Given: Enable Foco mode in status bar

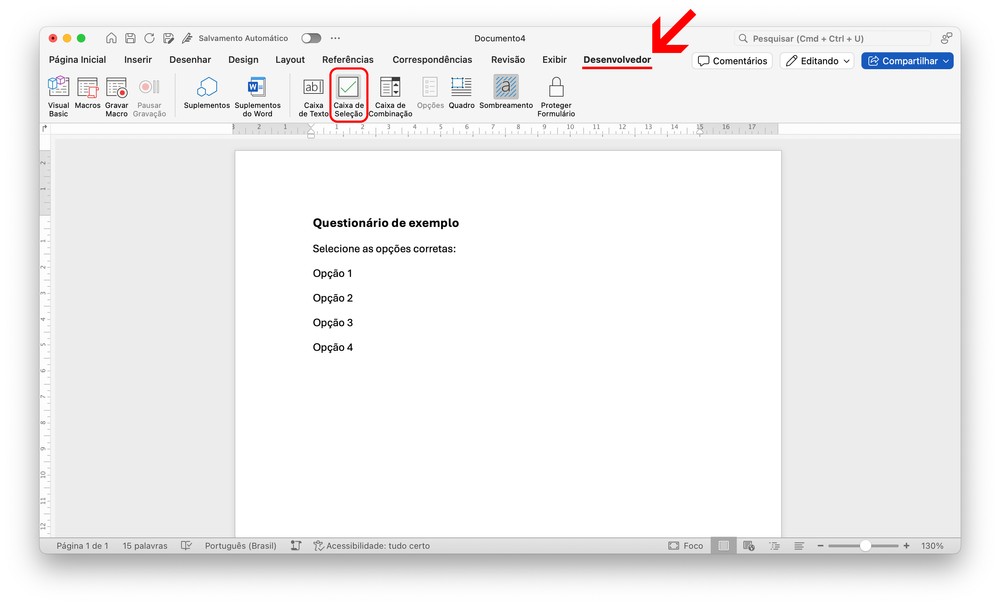Looking at the screenshot, I should tap(686, 546).
